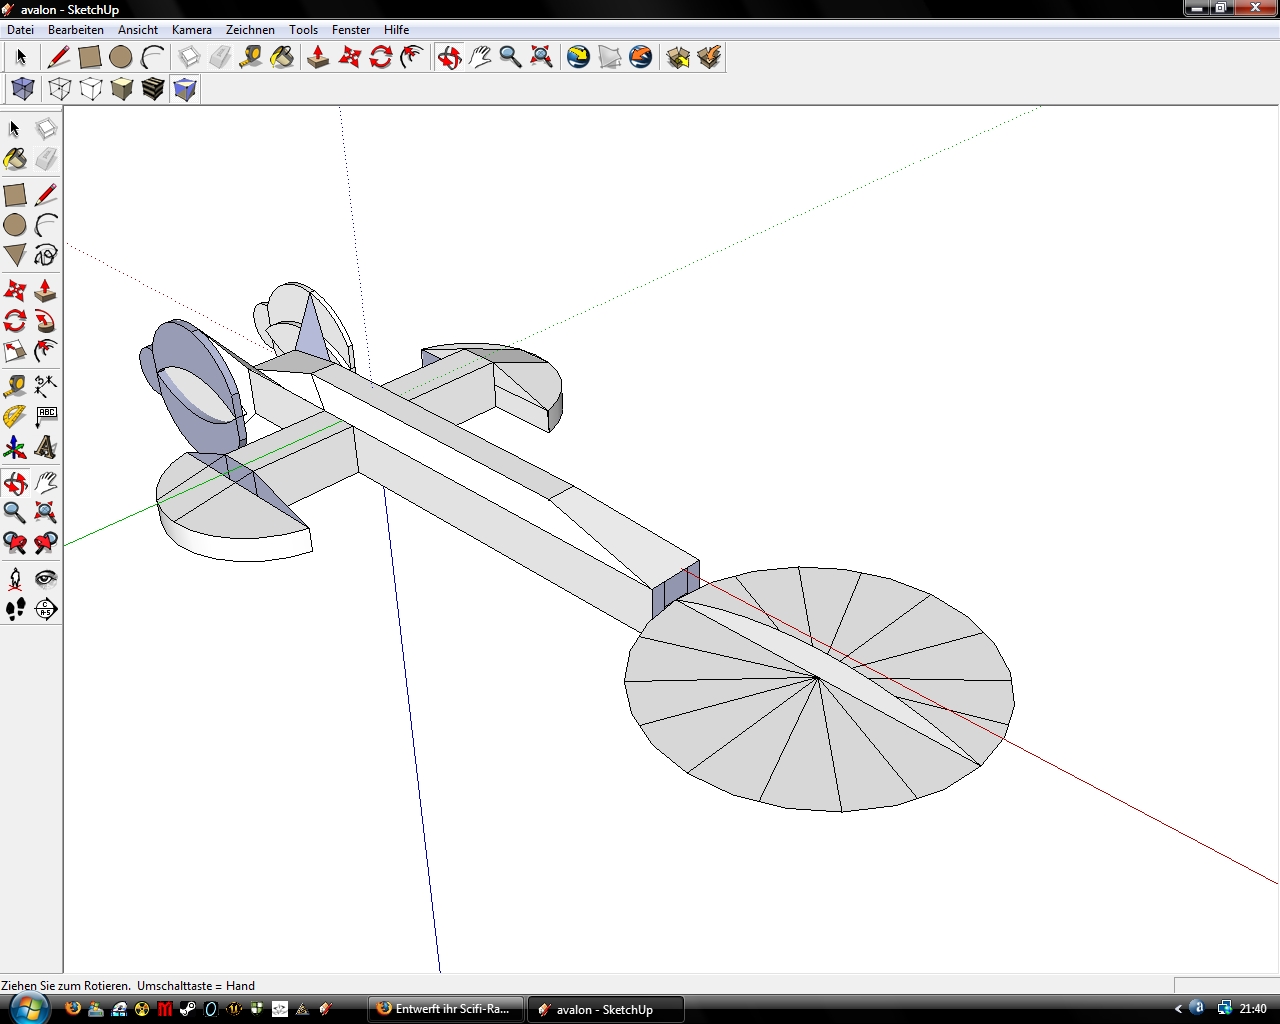This screenshot has height=1024, width=1280.
Task: Switch to Wireframe face style
Action: point(60,89)
